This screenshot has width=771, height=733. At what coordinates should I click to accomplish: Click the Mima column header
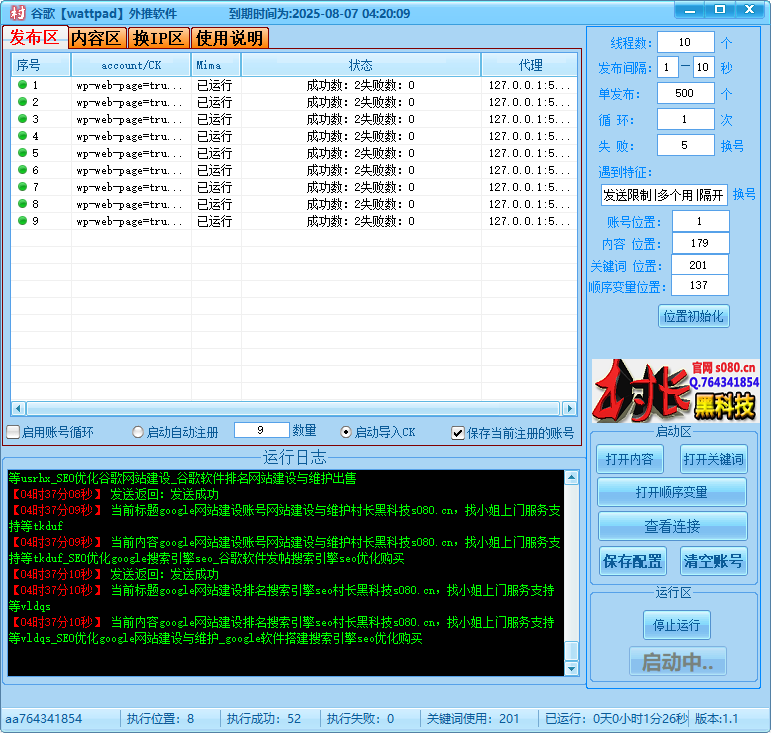click(216, 65)
